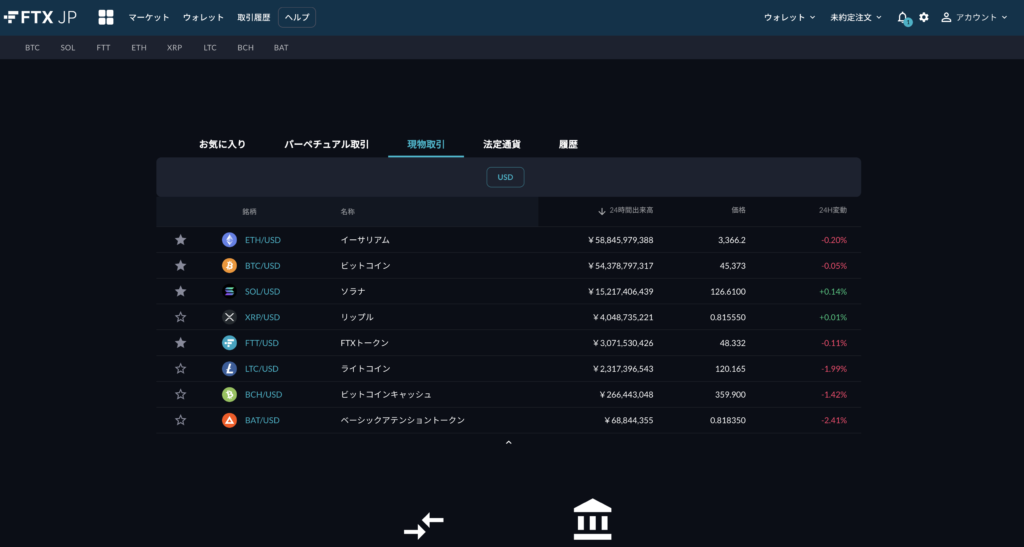Click the Bitcoin orange coin icon
Image resolution: width=1024 pixels, height=547 pixels.
229,266
